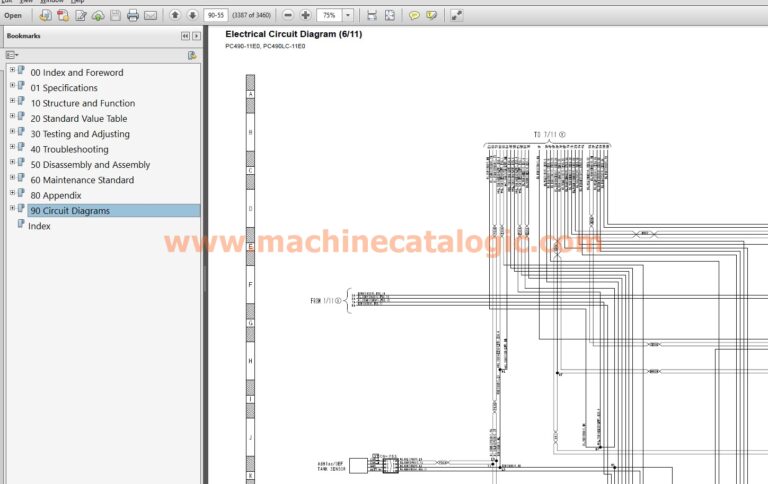768x484 pixels.
Task: Click the save floppy disk icon
Action: (x=116, y=16)
